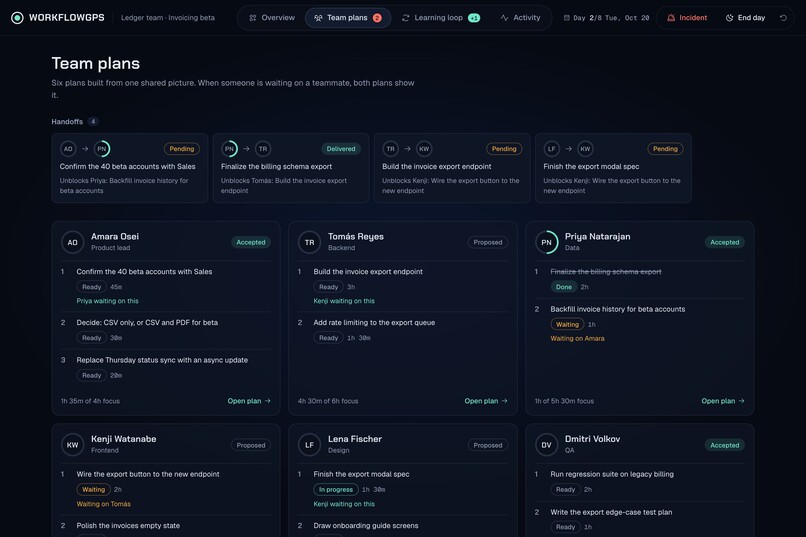The image size is (806, 537).
Task: Click 'Priya waiting on this' note
Action: click(x=107, y=301)
